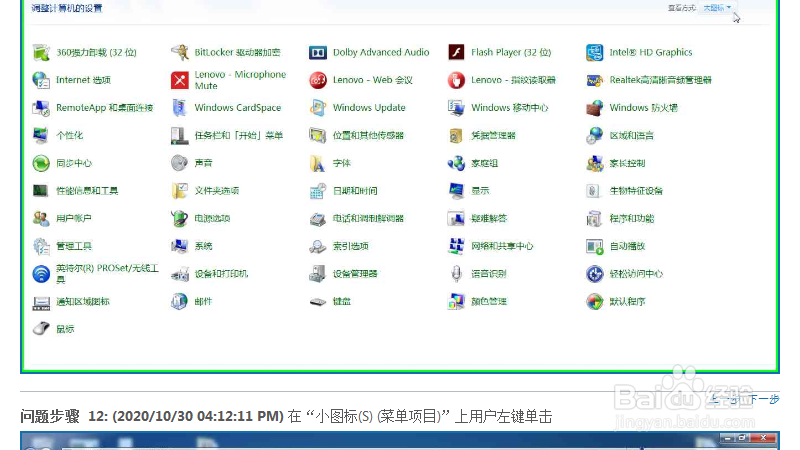
Task: Click the 管理工具 link
Action: [74, 246]
